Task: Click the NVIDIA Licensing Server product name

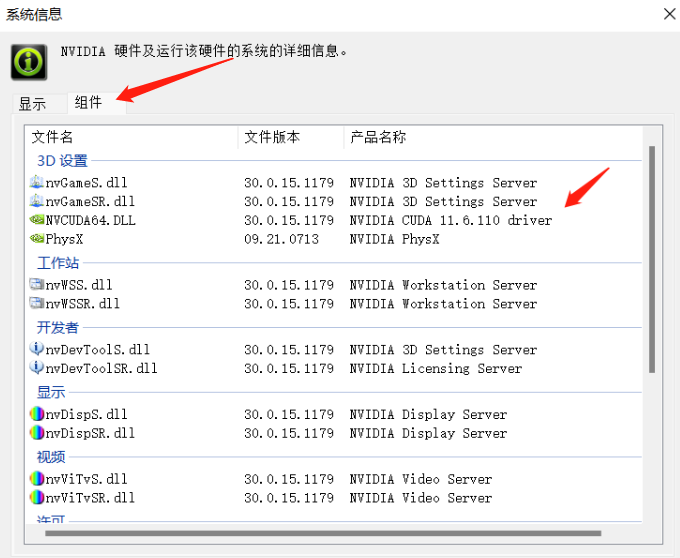Action: [x=436, y=368]
